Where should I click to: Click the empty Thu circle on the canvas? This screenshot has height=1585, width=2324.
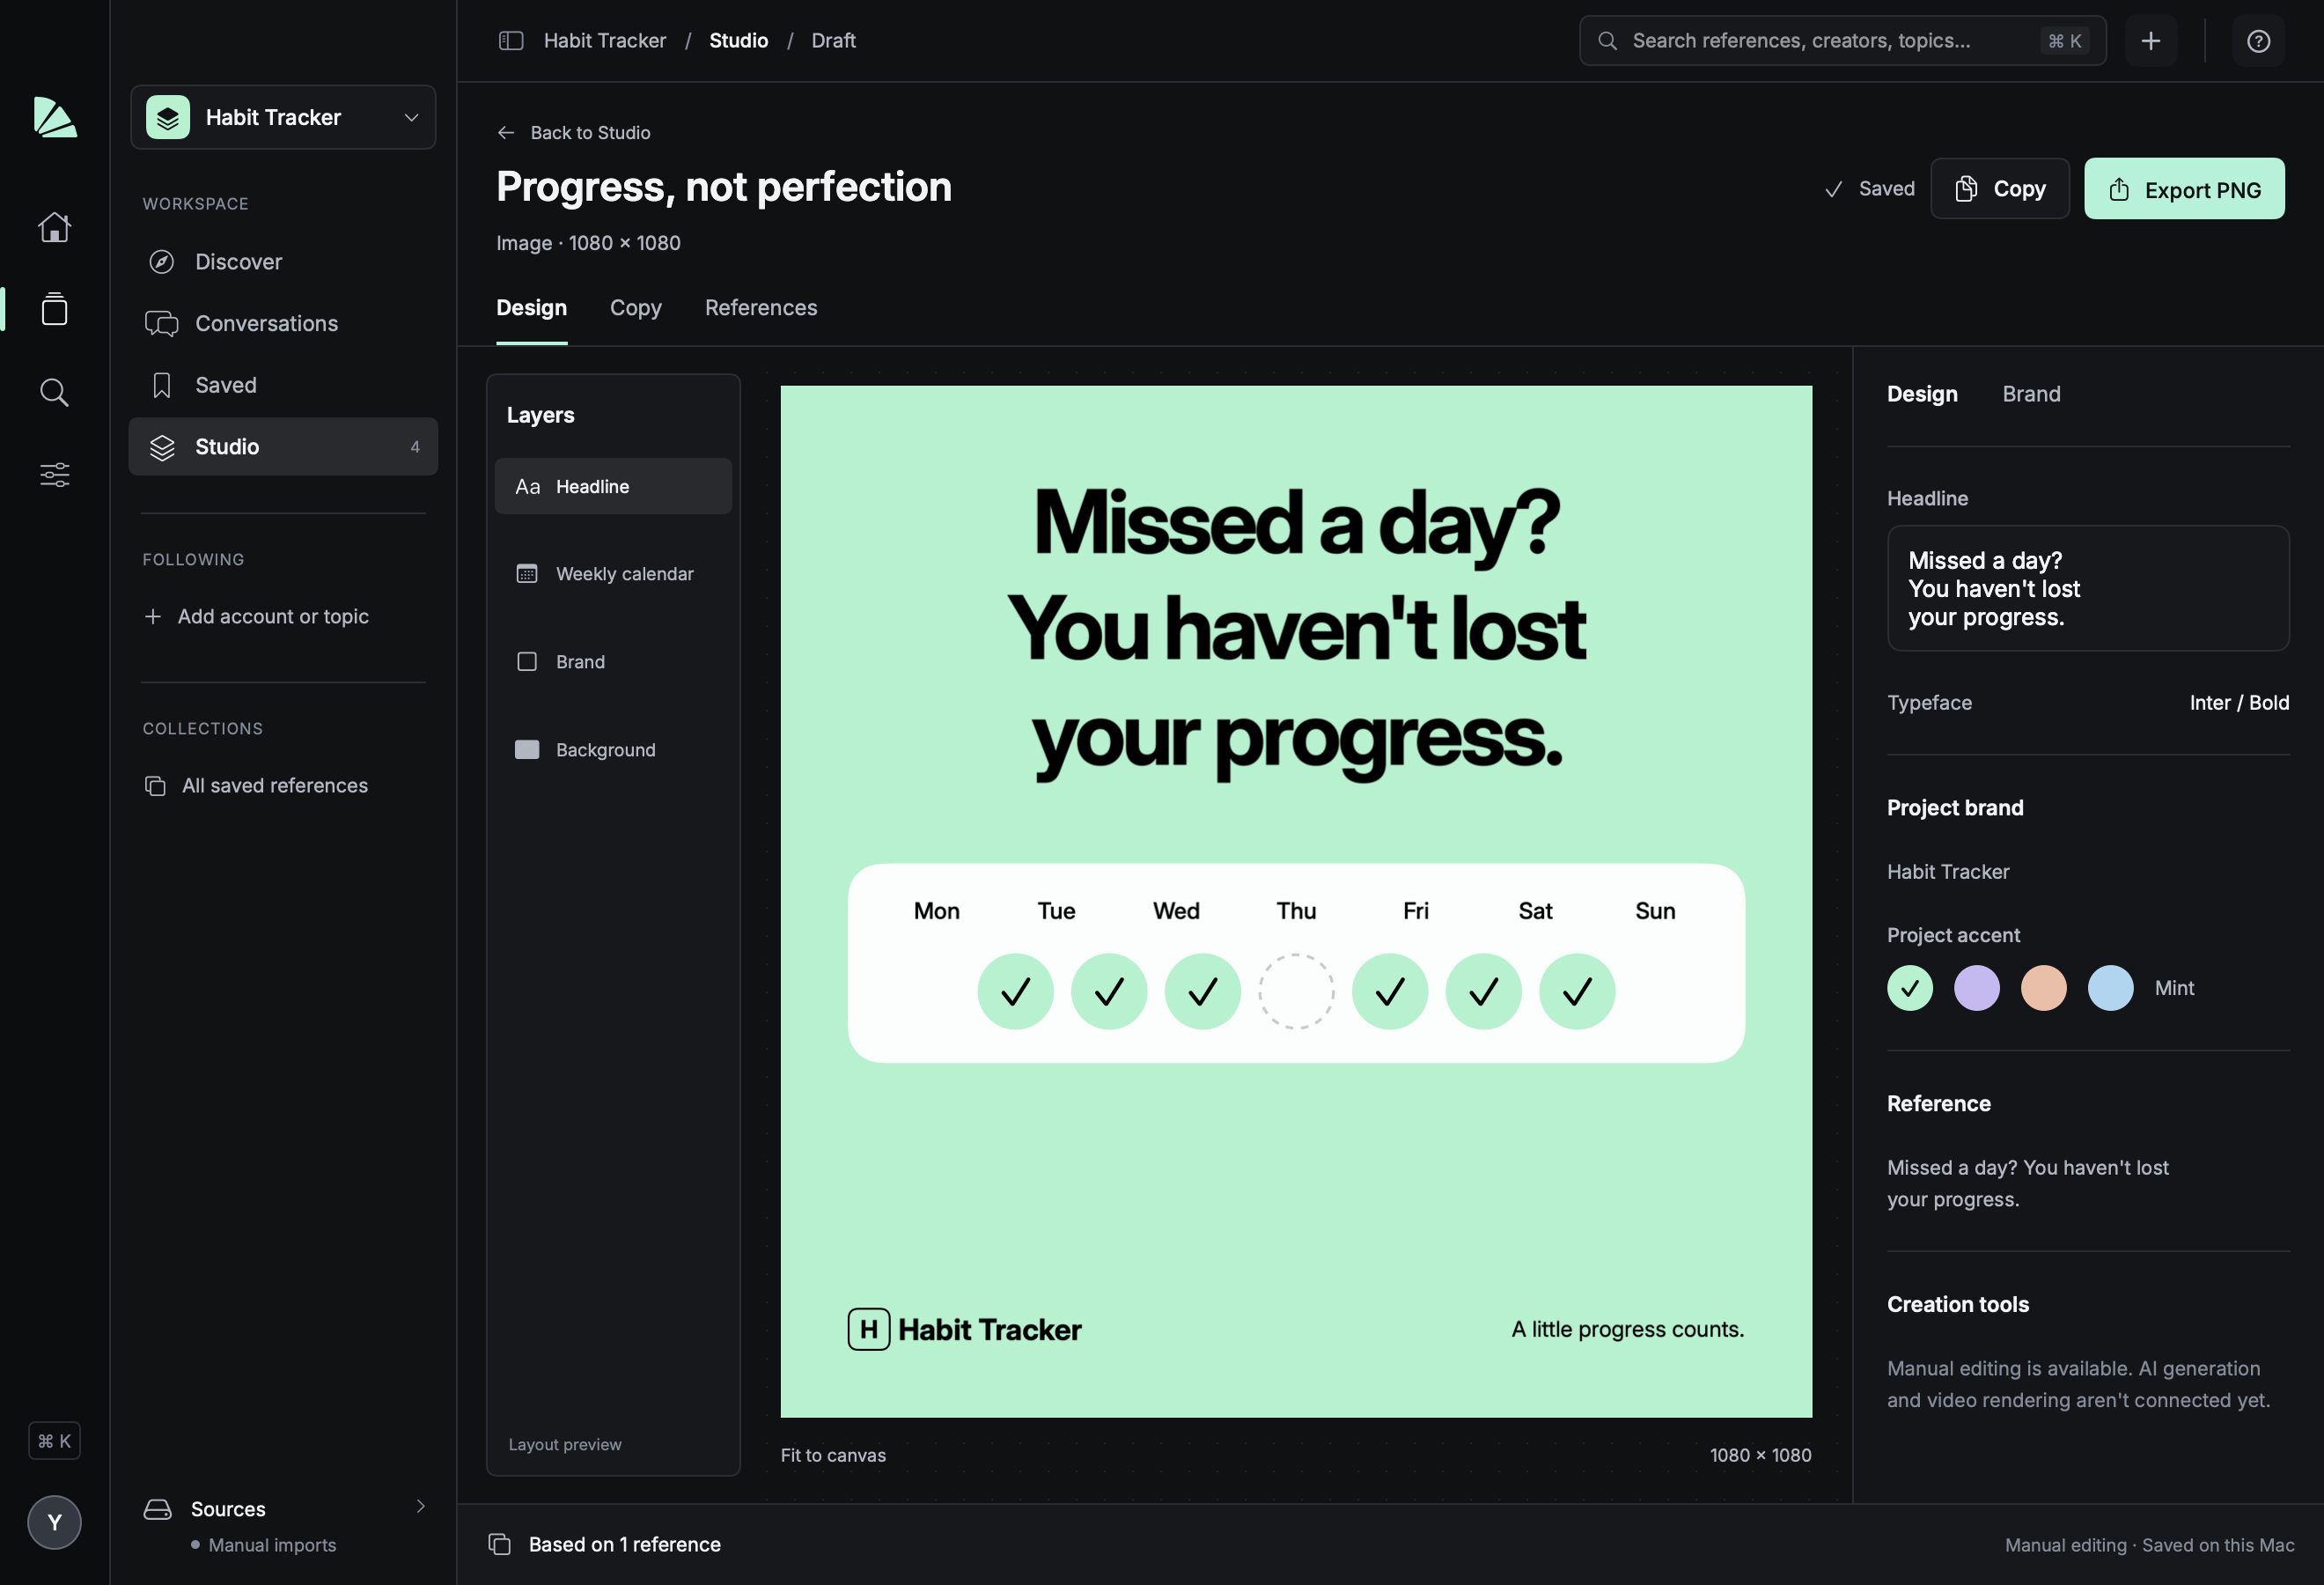tap(1296, 991)
